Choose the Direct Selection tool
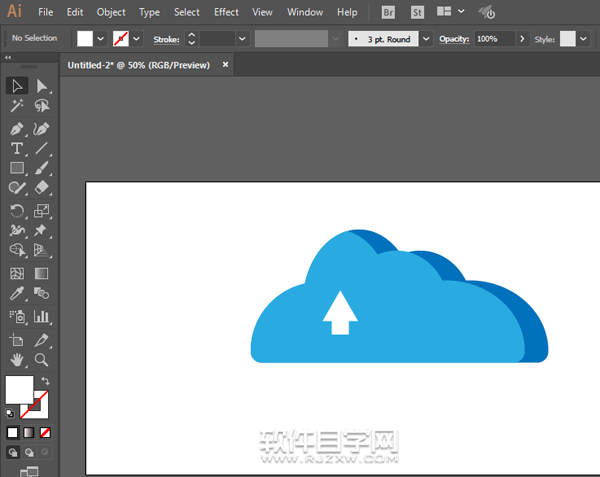This screenshot has height=477, width=600. coord(42,86)
